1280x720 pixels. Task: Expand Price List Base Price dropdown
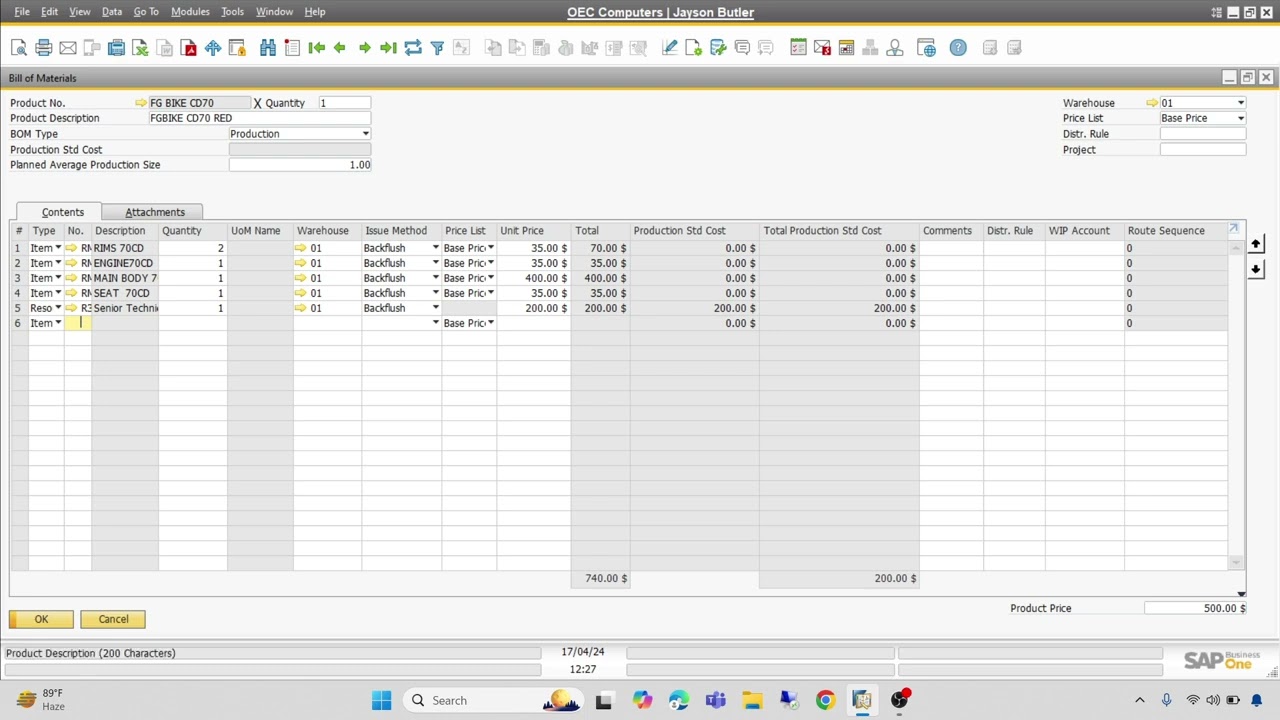coord(1241,118)
